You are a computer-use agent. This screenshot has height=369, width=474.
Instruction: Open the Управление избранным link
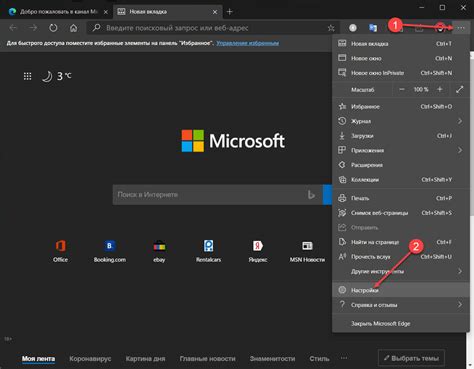pyautogui.click(x=248, y=43)
